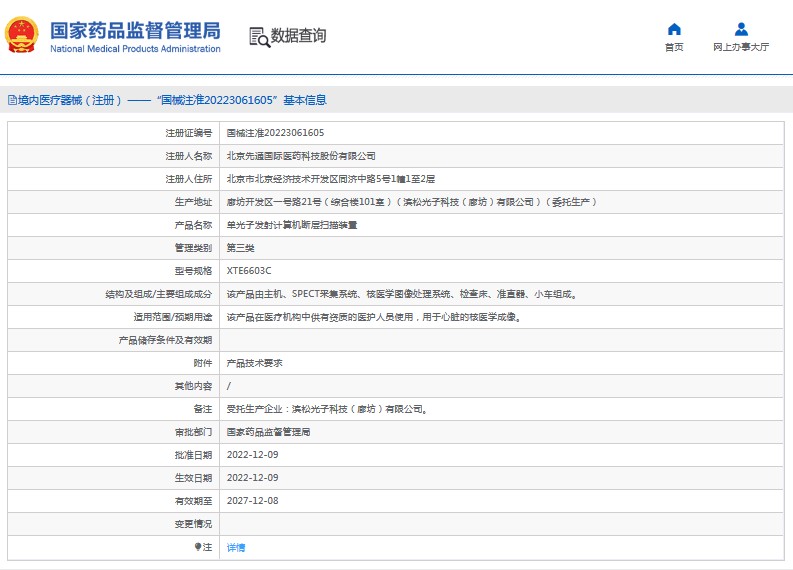Click the 产品名称 label
This screenshot has width=793, height=570.
coord(193,225)
